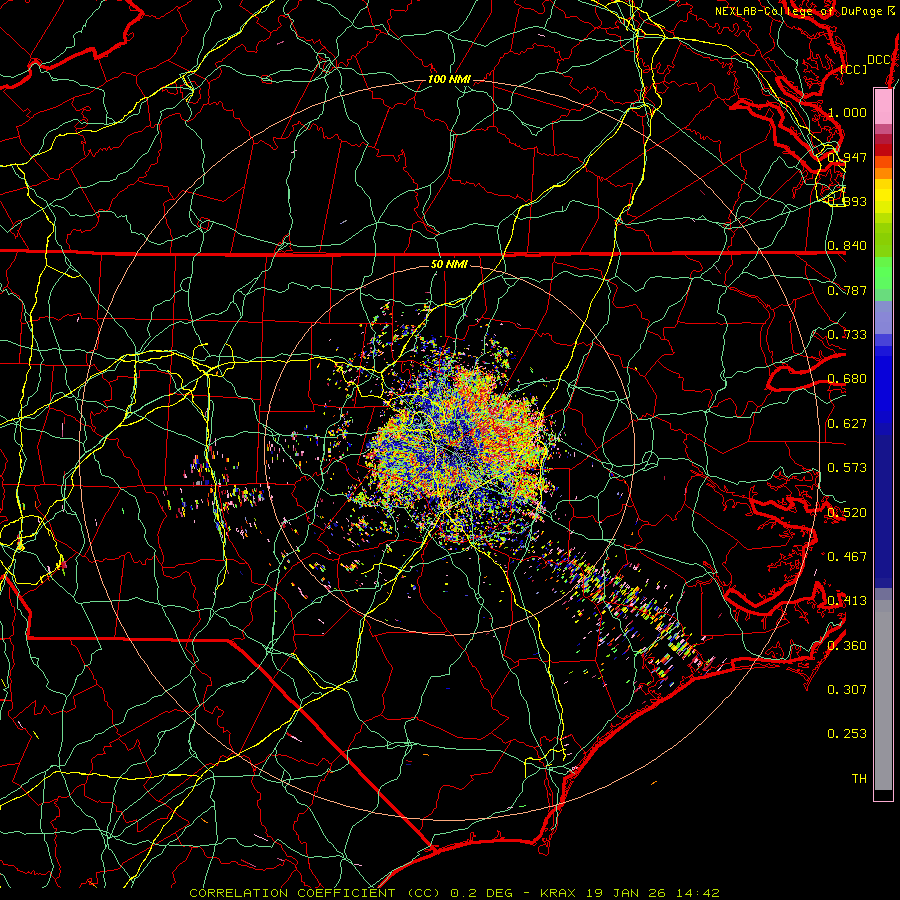Viewport: 900px width, 900px height.
Task: Click the 0.680 color scale value
Action: (847, 379)
